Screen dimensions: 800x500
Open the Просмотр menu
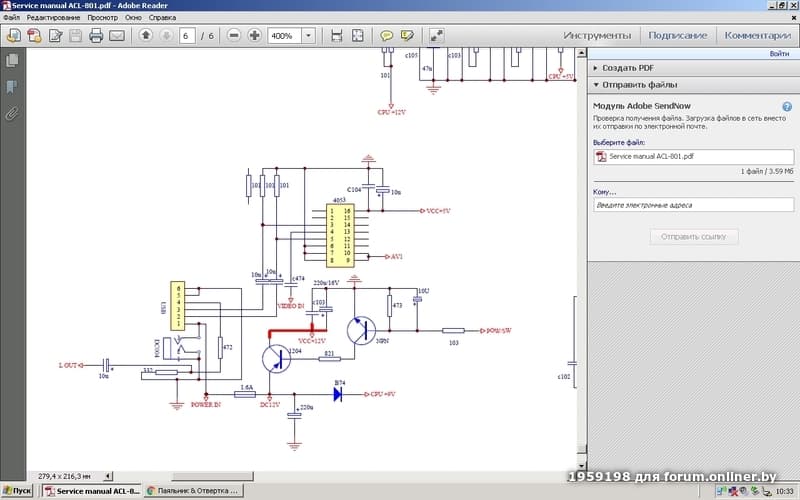click(102, 18)
